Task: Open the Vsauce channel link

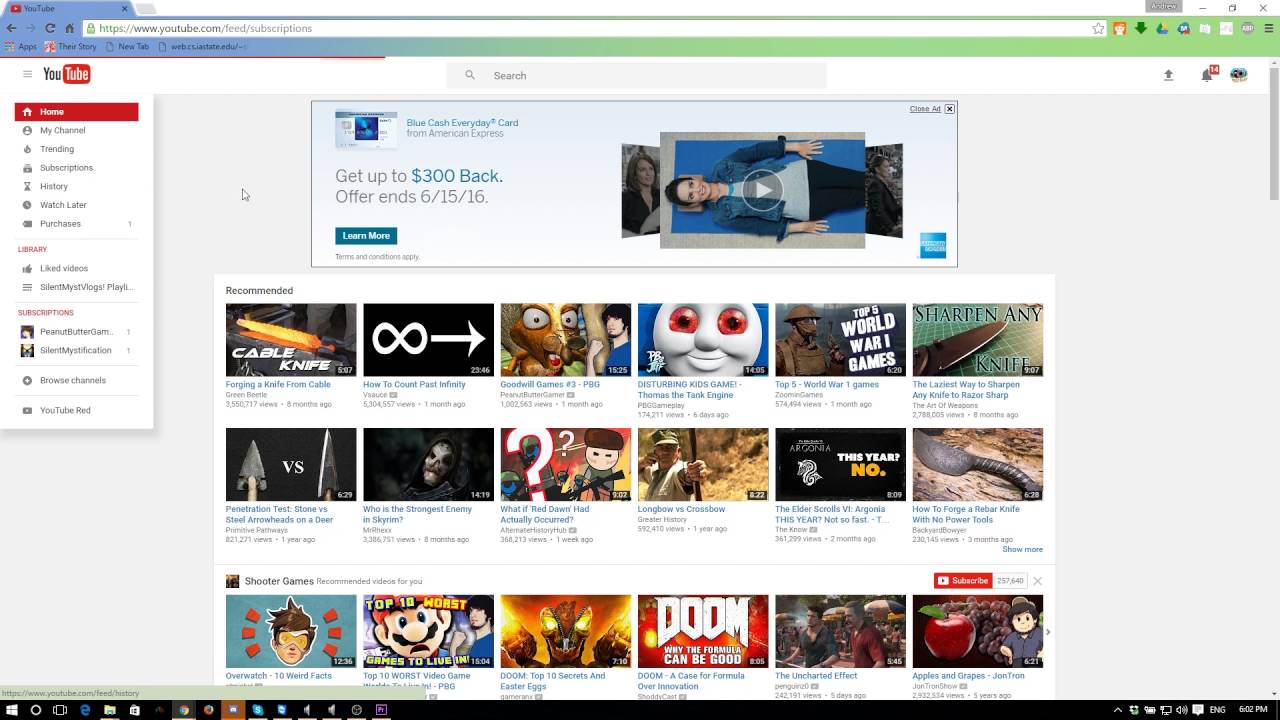Action: point(375,395)
